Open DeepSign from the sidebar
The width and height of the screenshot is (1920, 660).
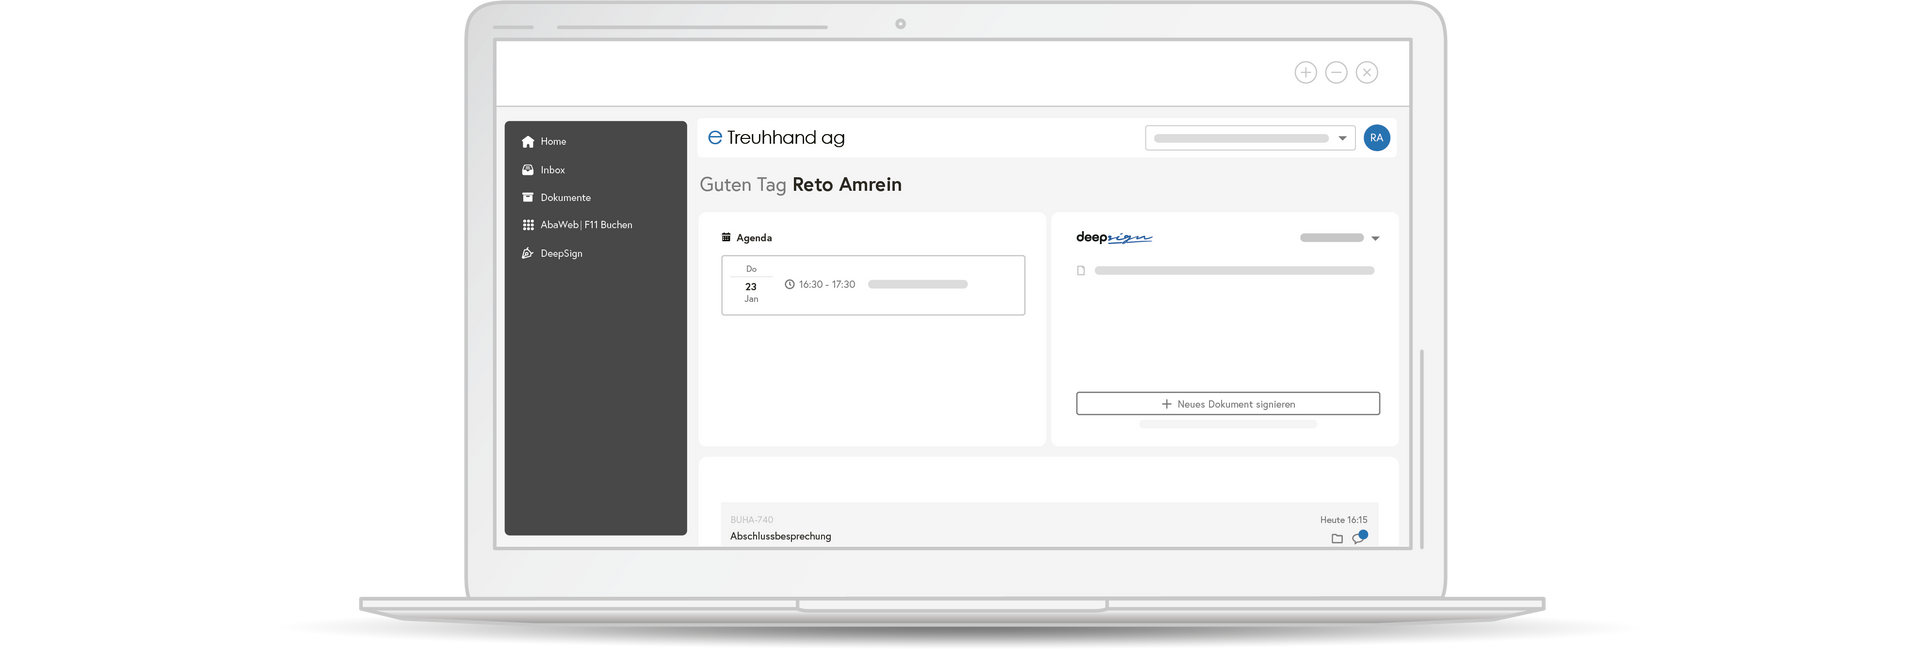[552, 254]
